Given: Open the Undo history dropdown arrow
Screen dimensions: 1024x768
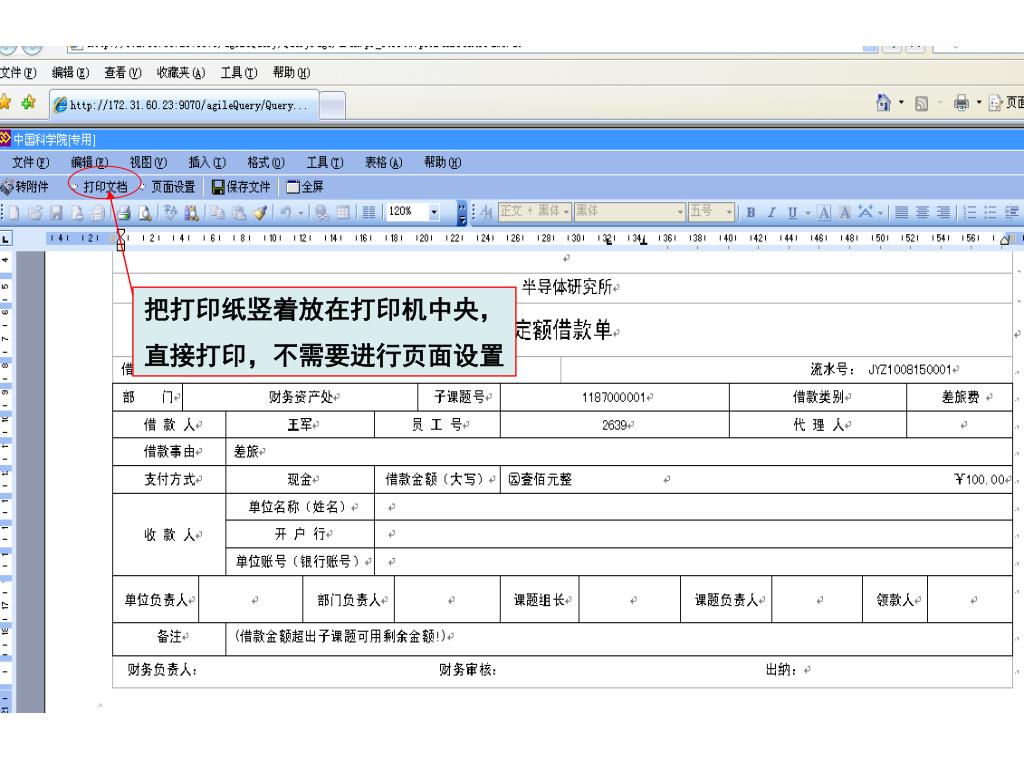Looking at the screenshot, I should tap(301, 212).
